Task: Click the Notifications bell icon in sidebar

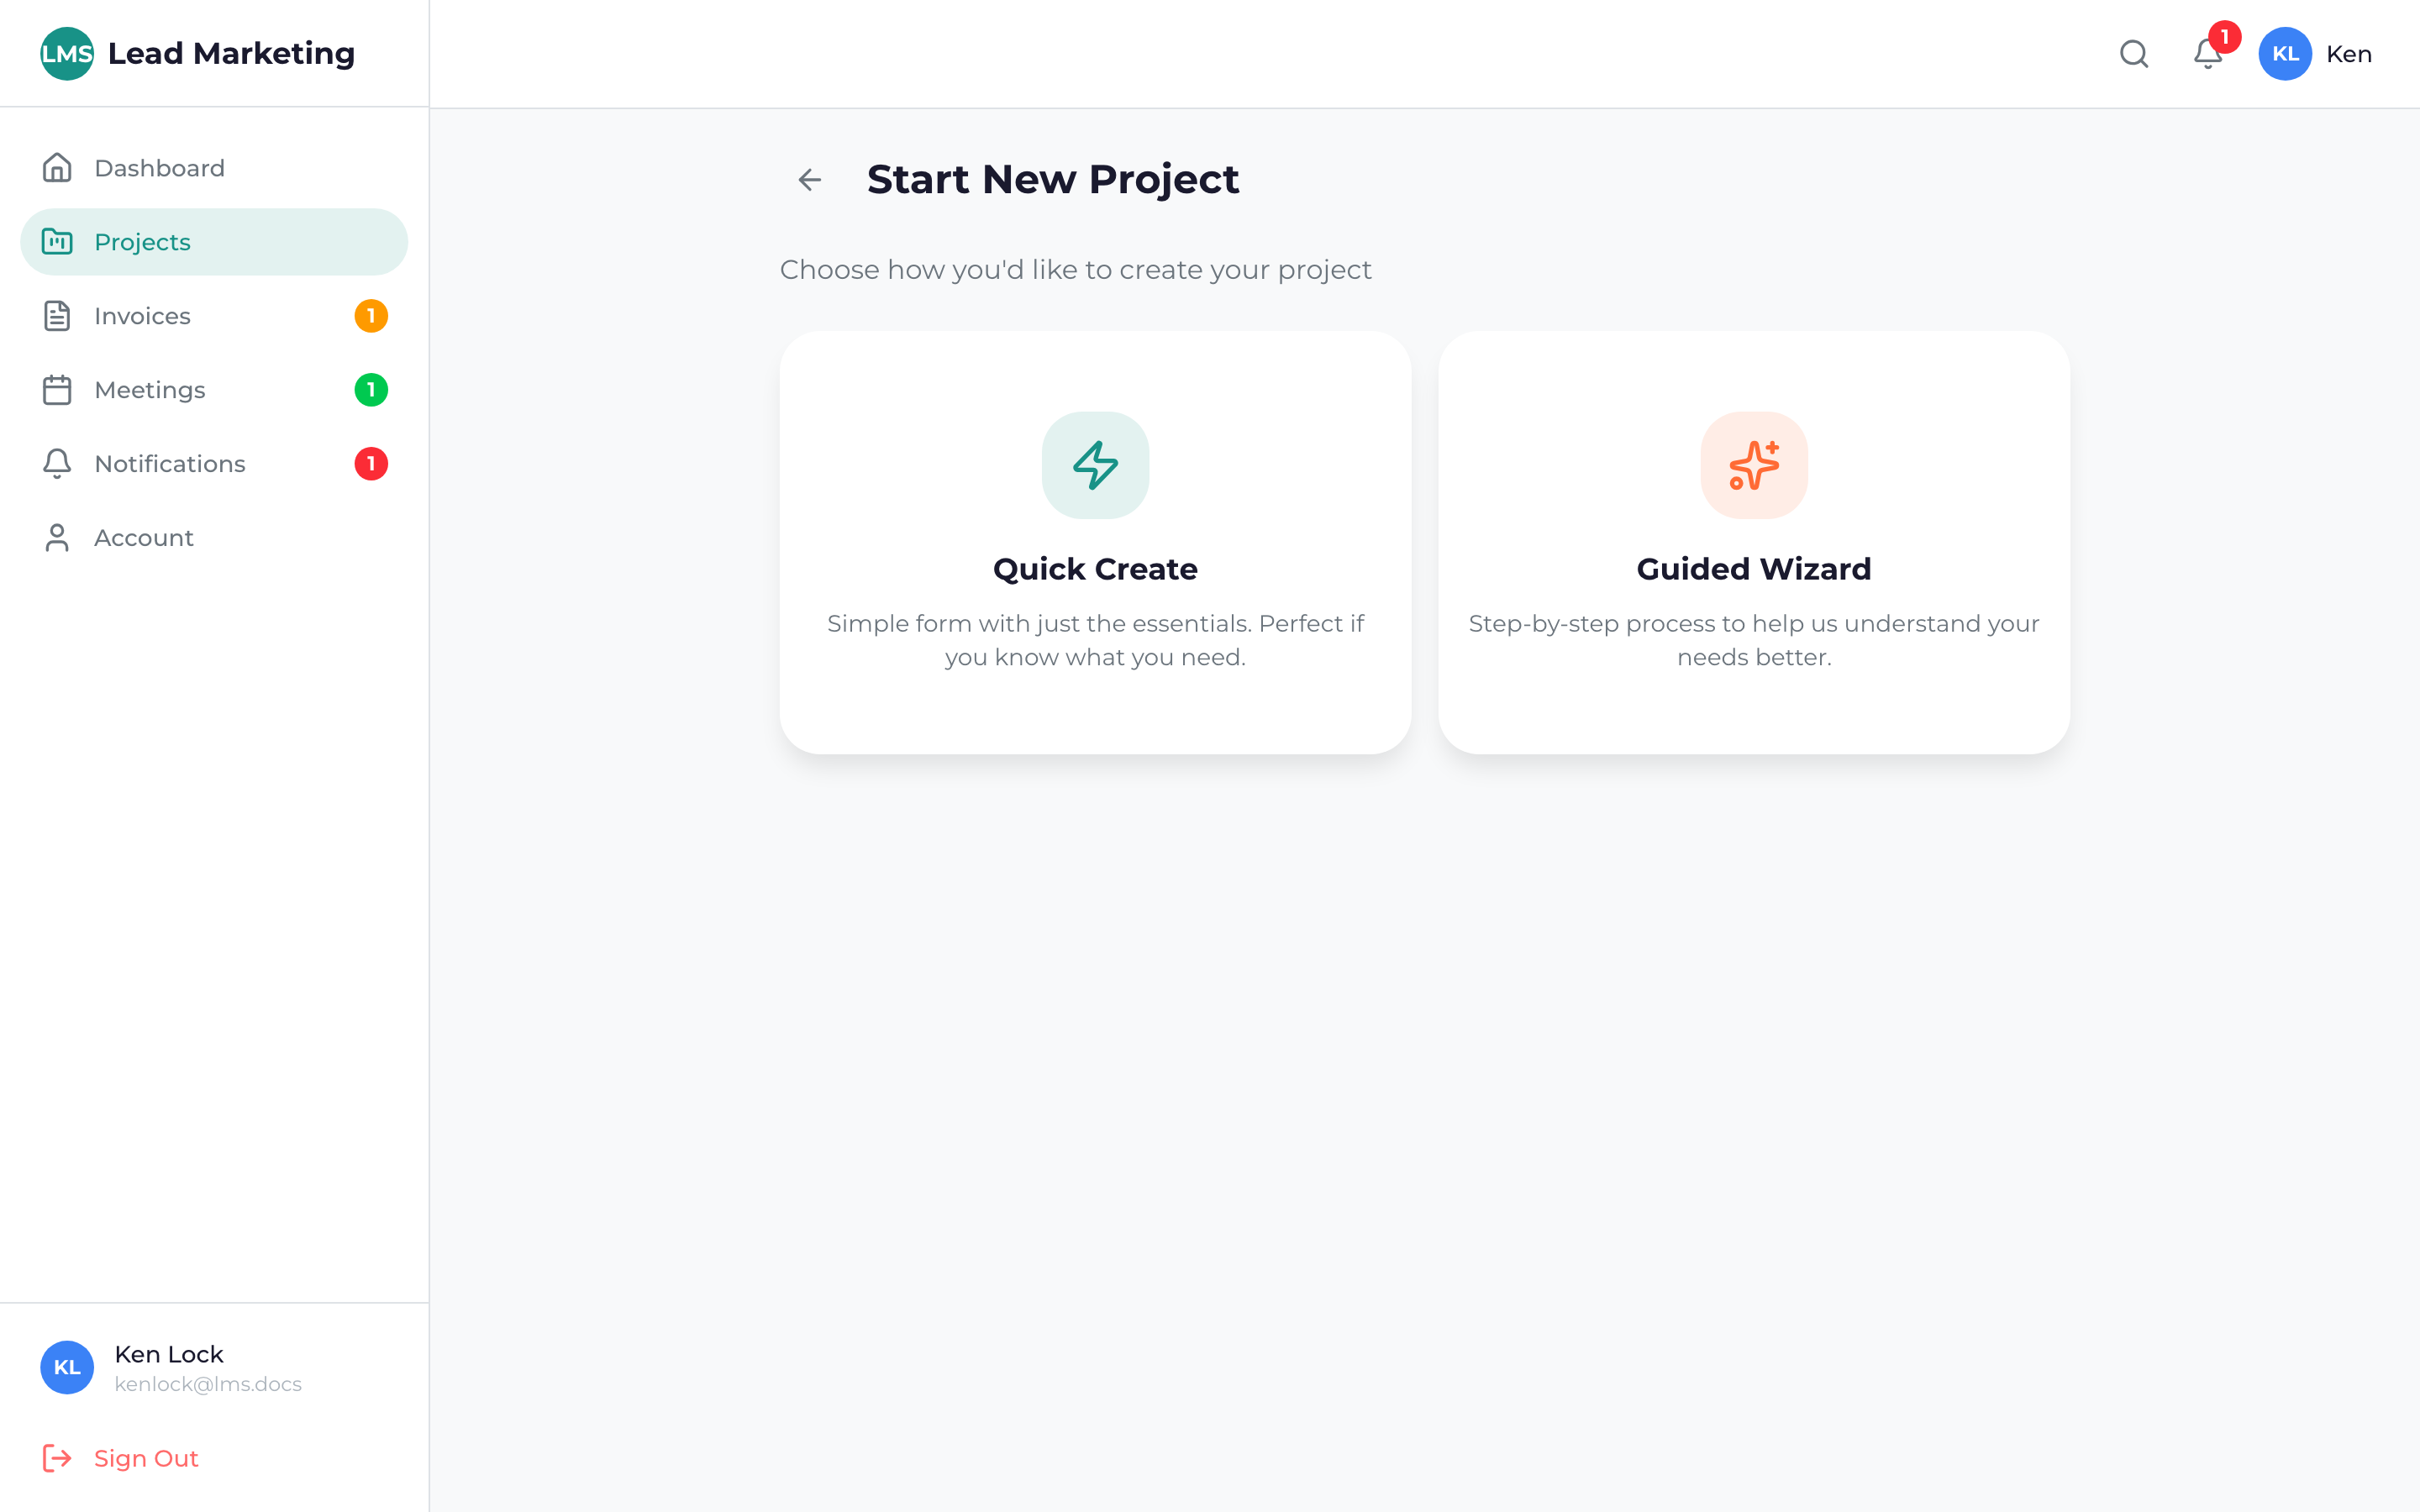Action: coord(58,463)
